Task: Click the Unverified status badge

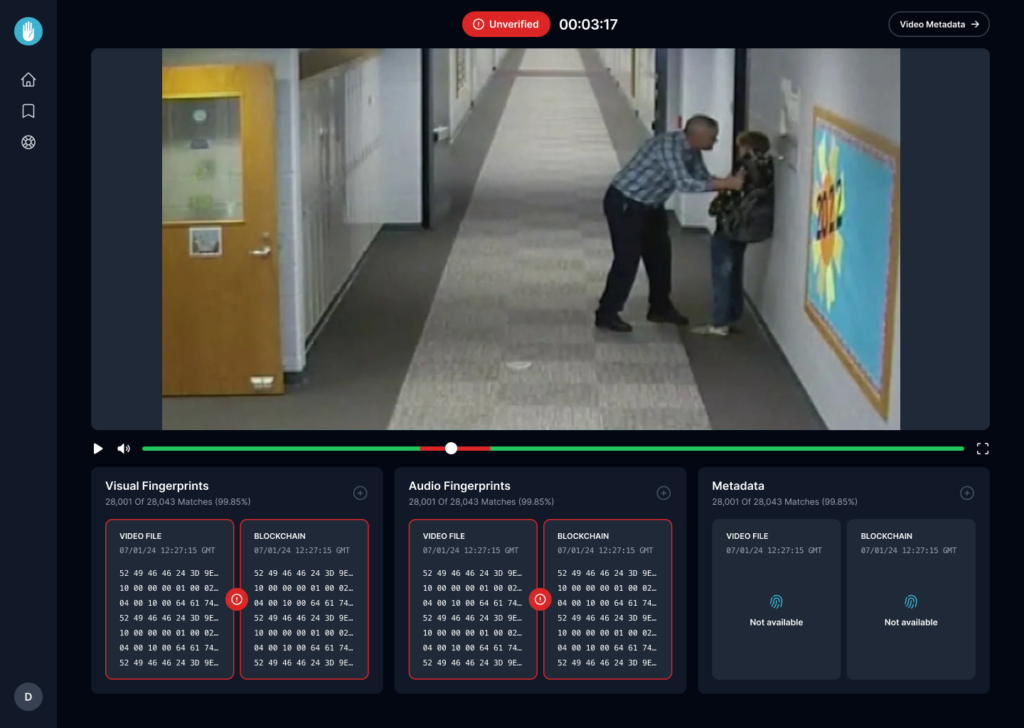Action: (506, 23)
